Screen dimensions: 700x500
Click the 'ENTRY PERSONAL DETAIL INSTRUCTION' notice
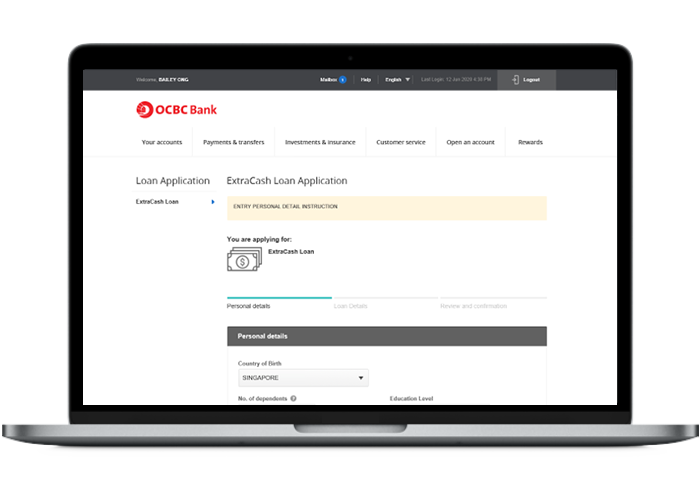[x=387, y=208]
